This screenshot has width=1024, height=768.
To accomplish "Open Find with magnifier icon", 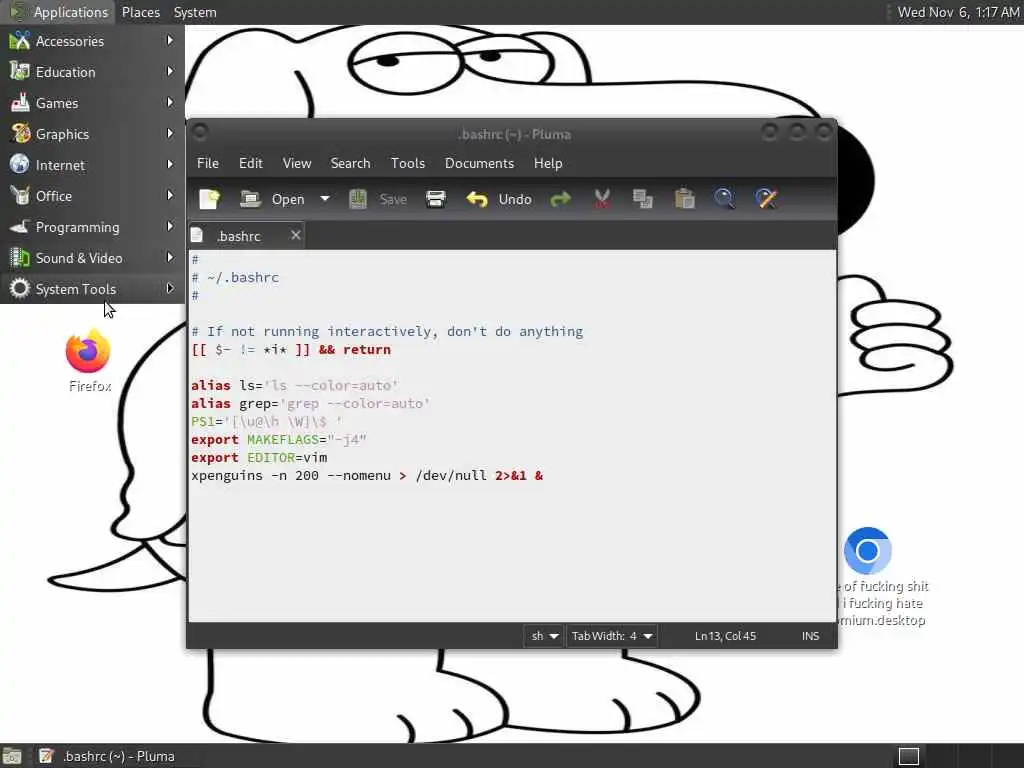I will (x=724, y=199).
